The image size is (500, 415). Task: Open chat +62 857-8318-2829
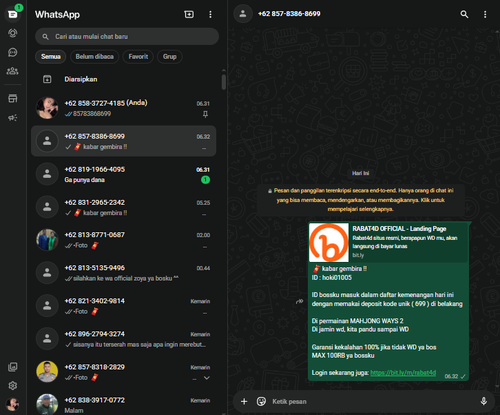[x=124, y=372]
